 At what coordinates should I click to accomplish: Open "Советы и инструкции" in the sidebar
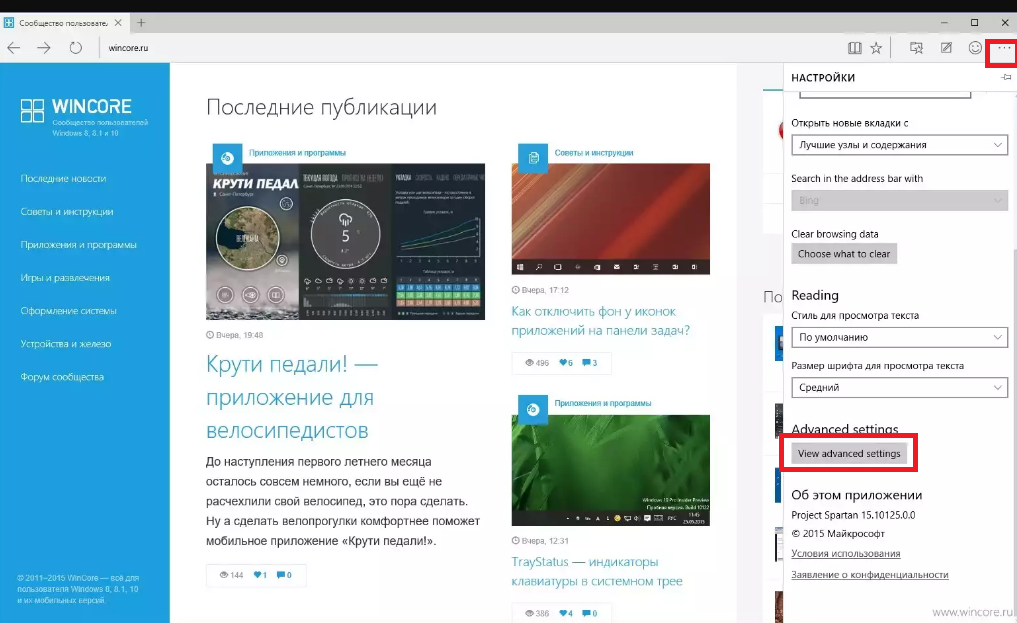tap(67, 212)
